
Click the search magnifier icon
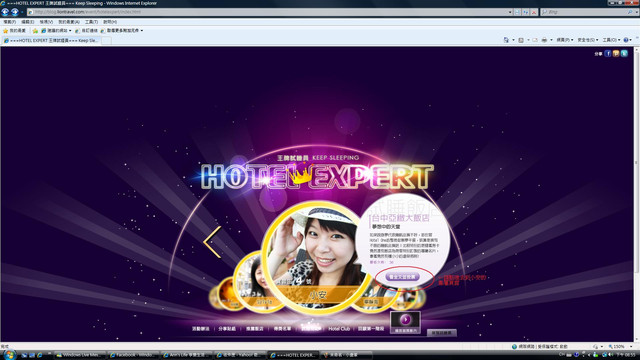tap(630, 12)
